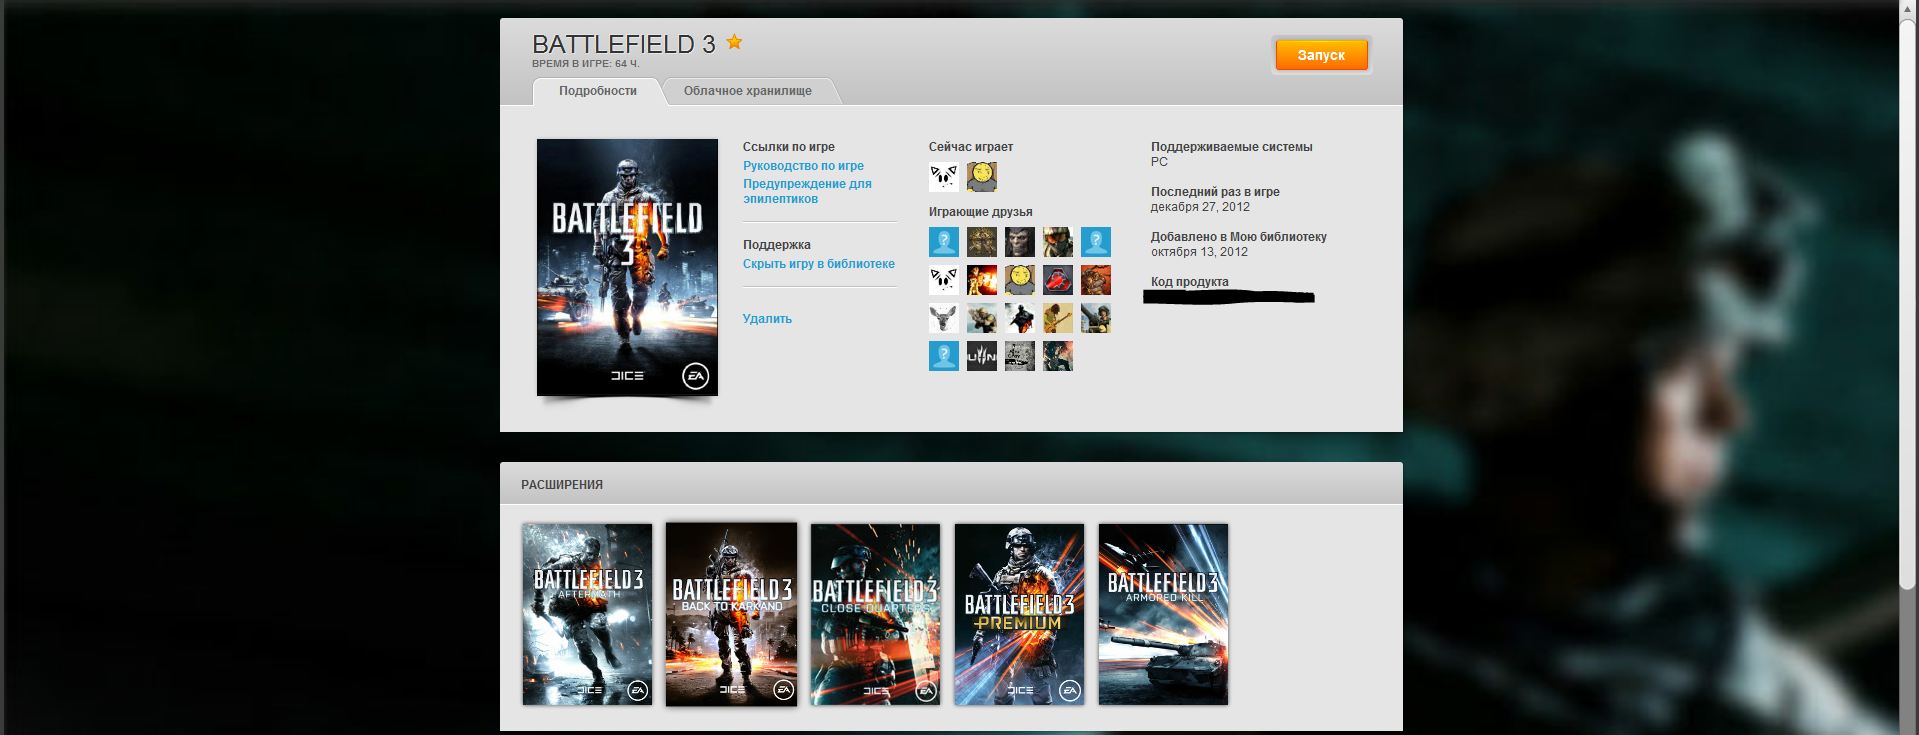
Task: Open the Back to Karkand expansion cover
Action: click(732, 614)
